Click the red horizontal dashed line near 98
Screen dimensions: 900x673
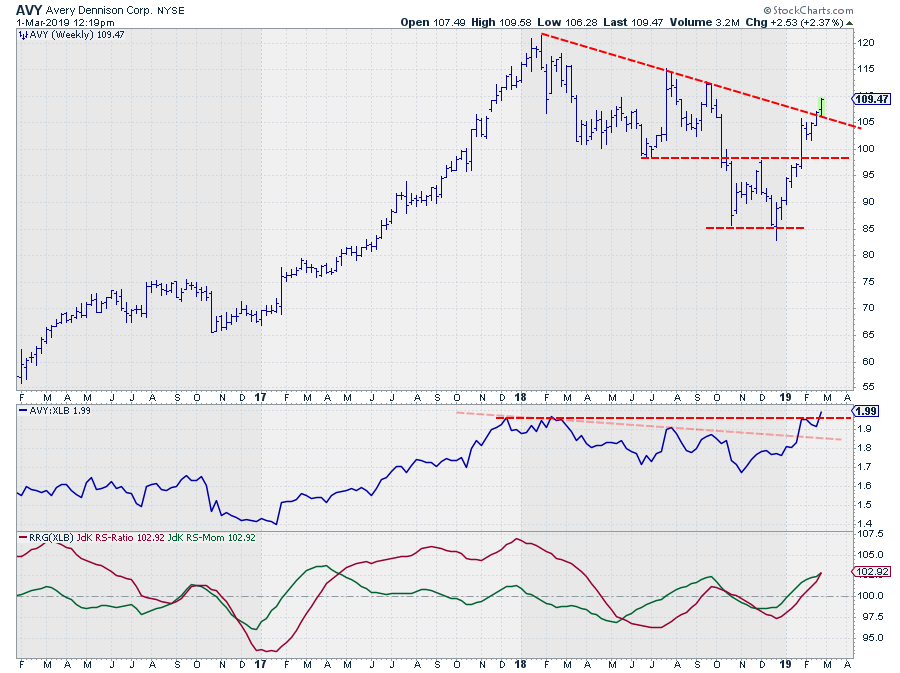(745, 158)
